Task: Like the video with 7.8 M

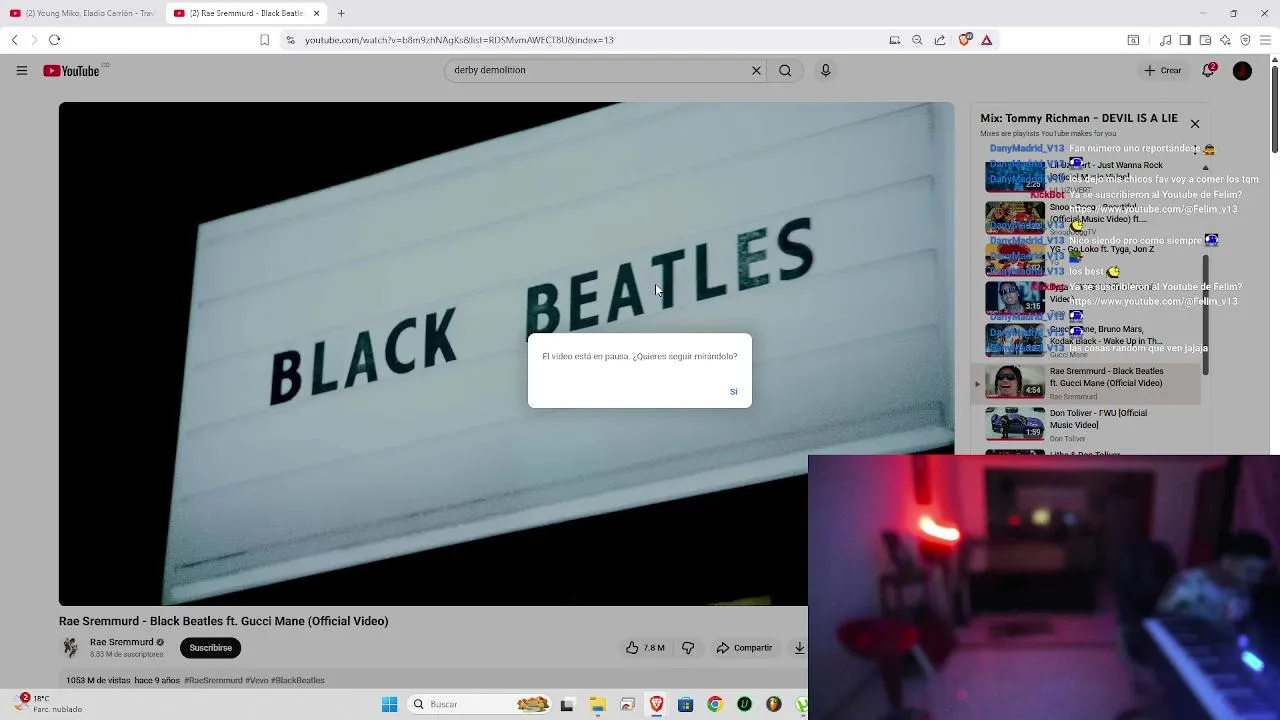Action: [645, 648]
